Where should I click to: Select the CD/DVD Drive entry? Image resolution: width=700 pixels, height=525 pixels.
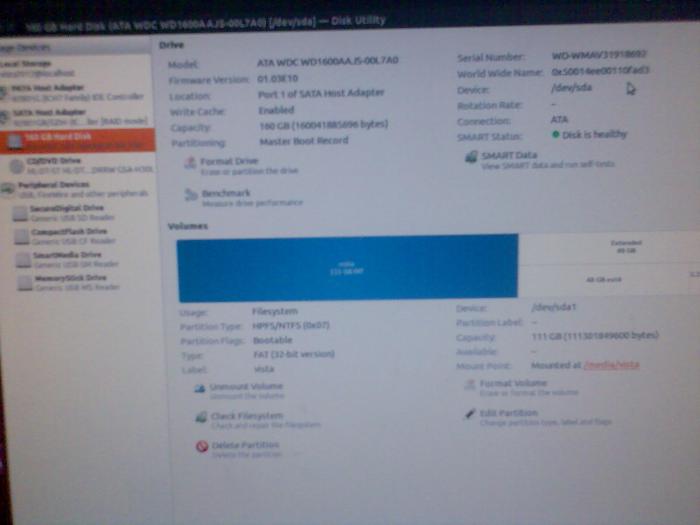point(80,165)
